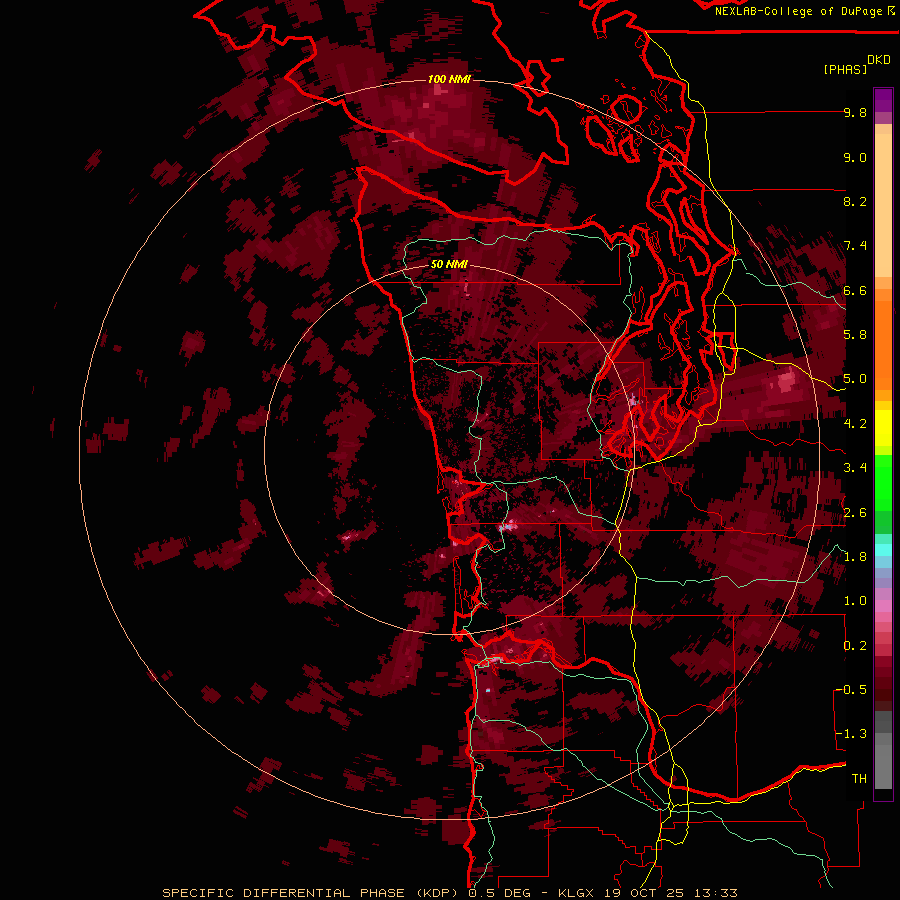The image size is (900, 900).
Task: Click the -0.5 scale value label
Action: click(851, 690)
